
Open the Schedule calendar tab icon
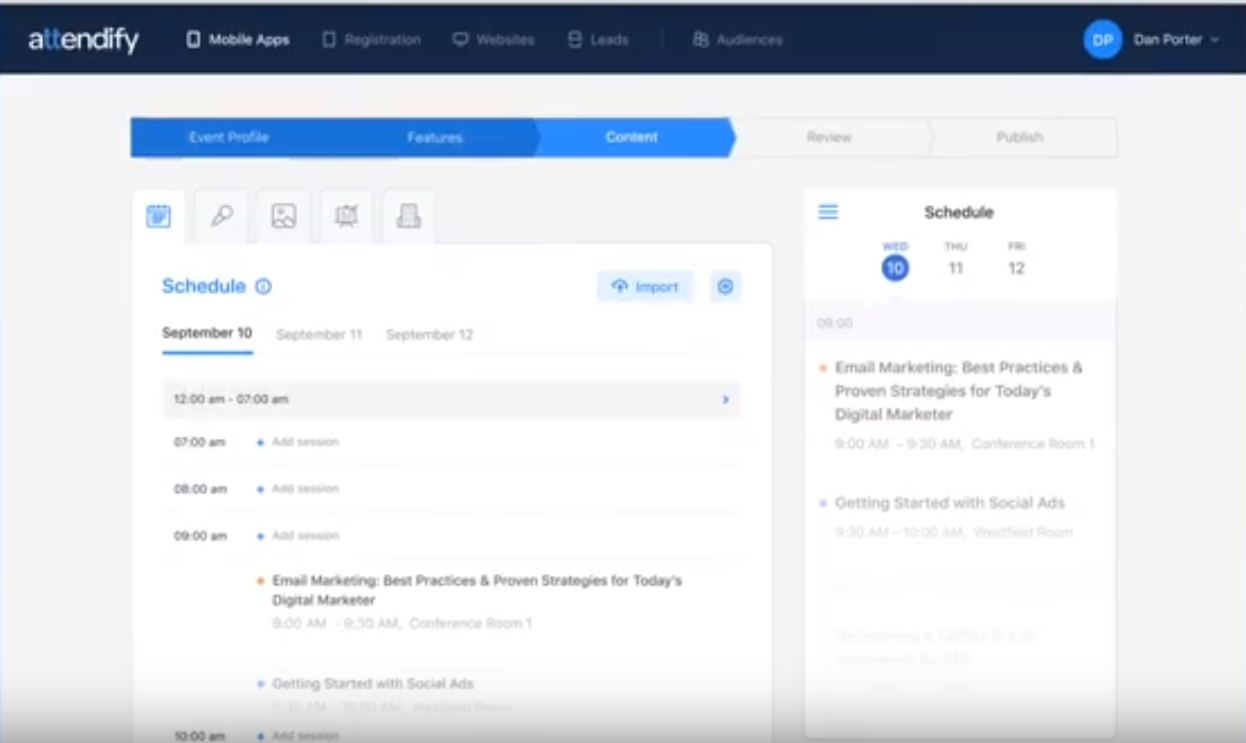click(x=159, y=216)
